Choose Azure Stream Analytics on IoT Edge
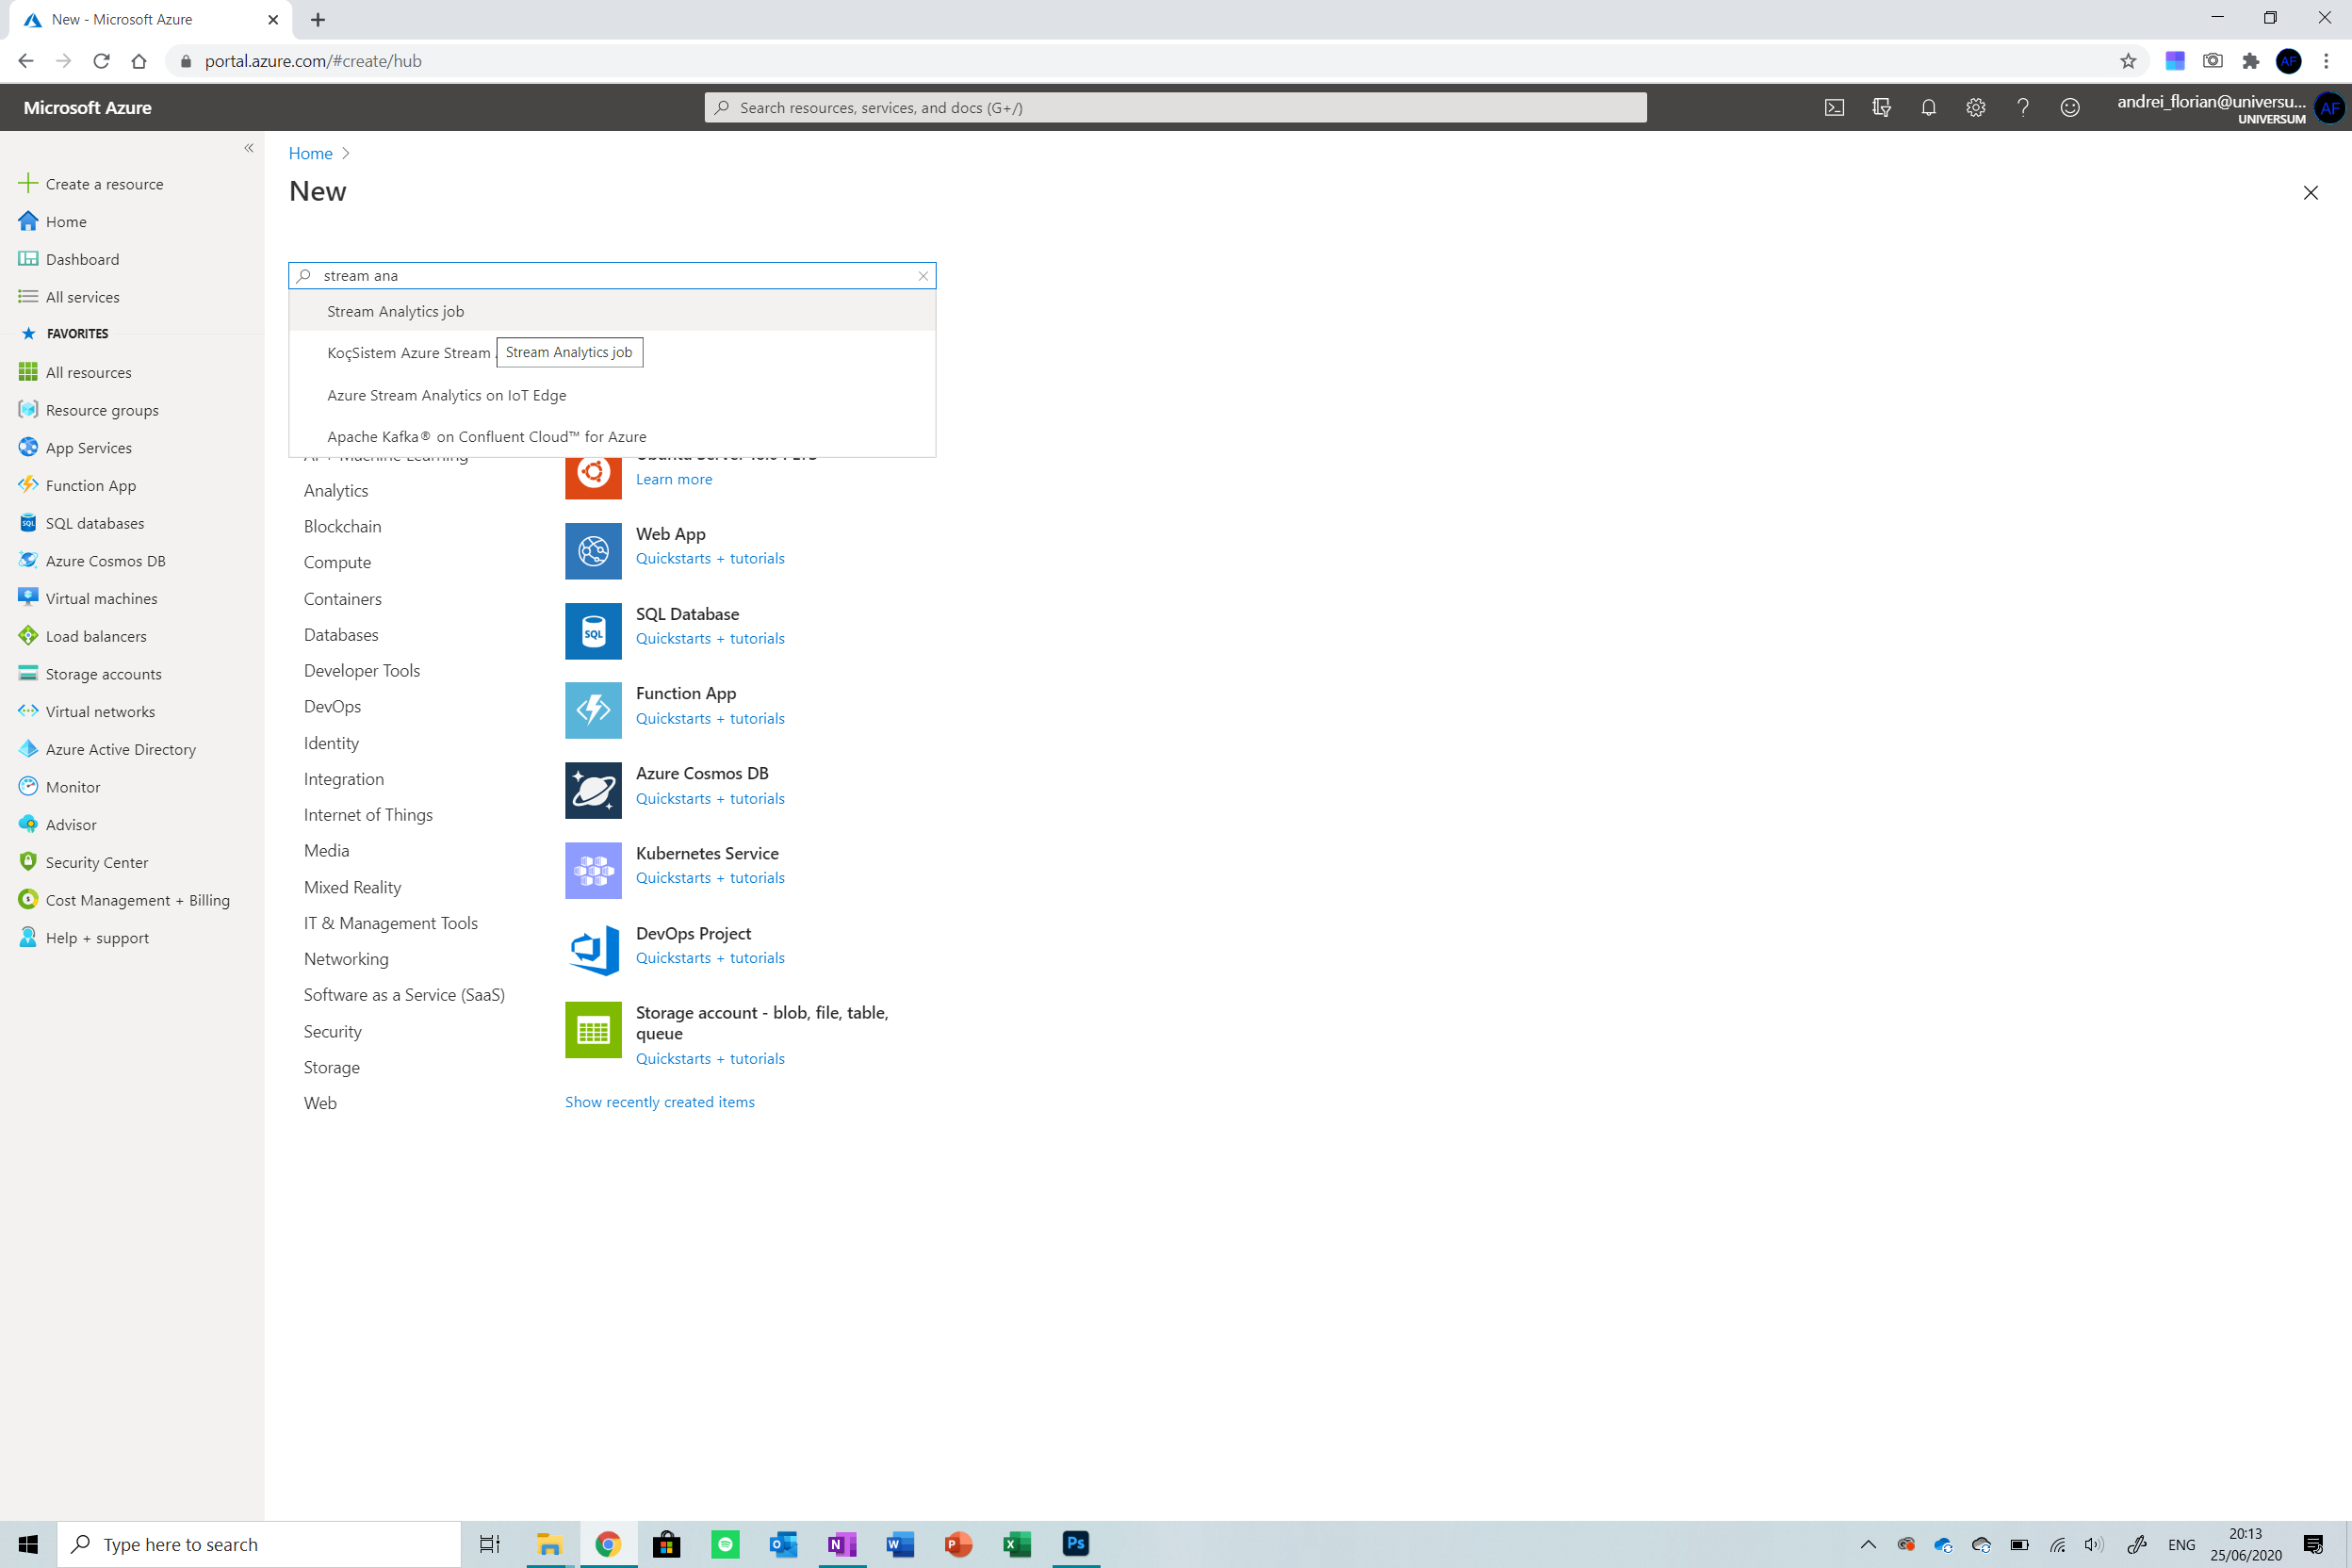2352x1568 pixels. coord(446,395)
